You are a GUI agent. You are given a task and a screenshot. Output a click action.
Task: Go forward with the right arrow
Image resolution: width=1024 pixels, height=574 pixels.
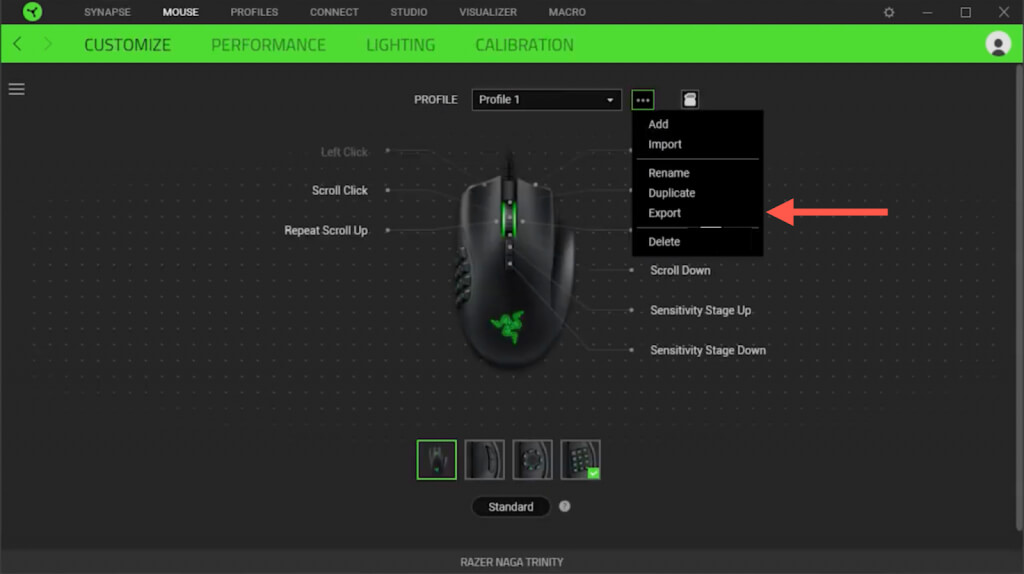pos(48,44)
